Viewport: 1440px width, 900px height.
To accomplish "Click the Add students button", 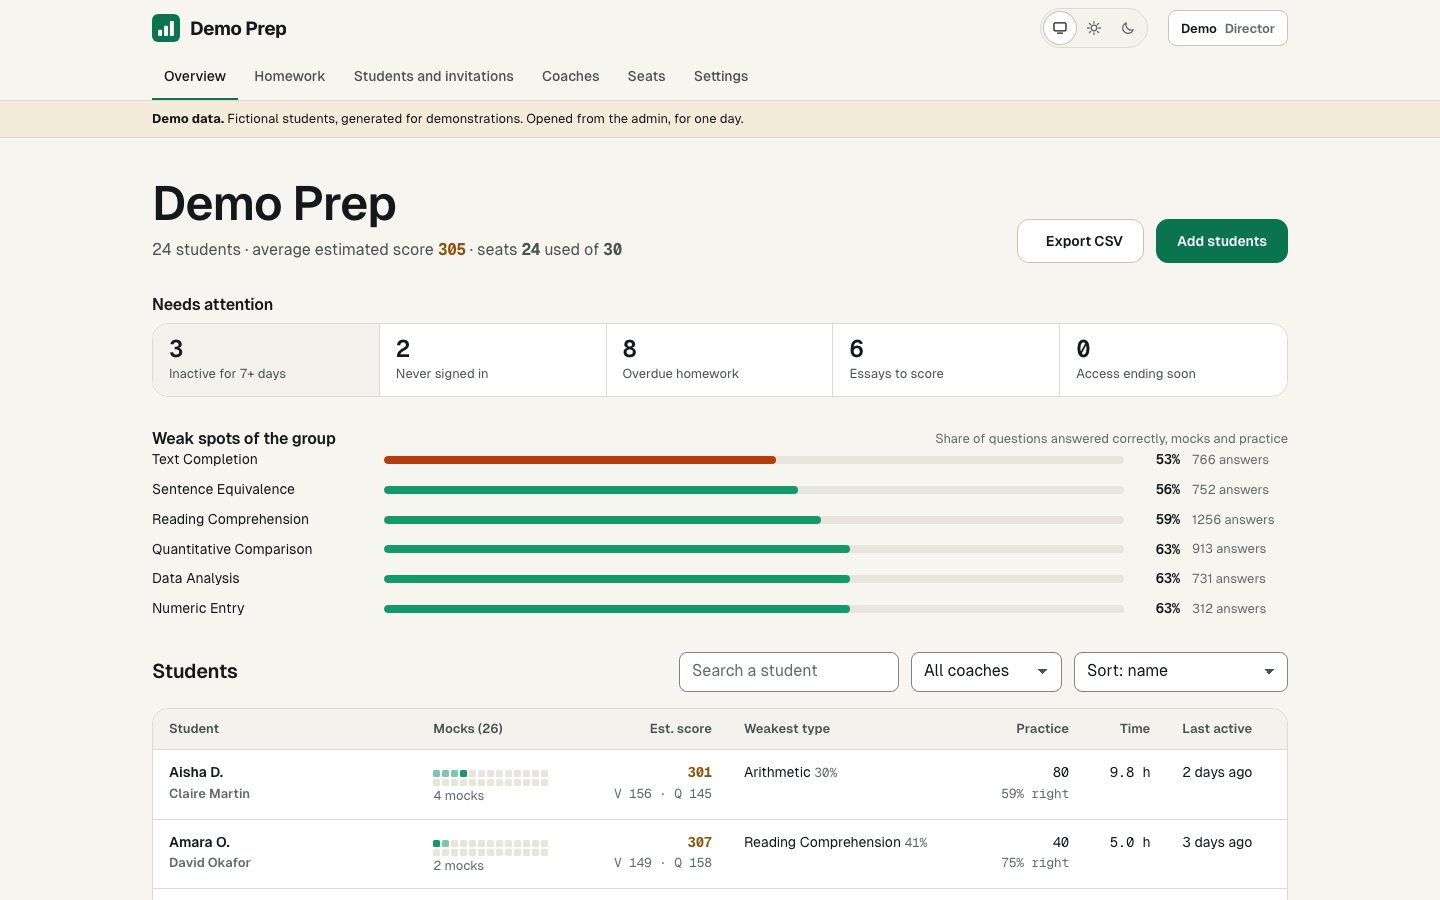I will [1222, 241].
